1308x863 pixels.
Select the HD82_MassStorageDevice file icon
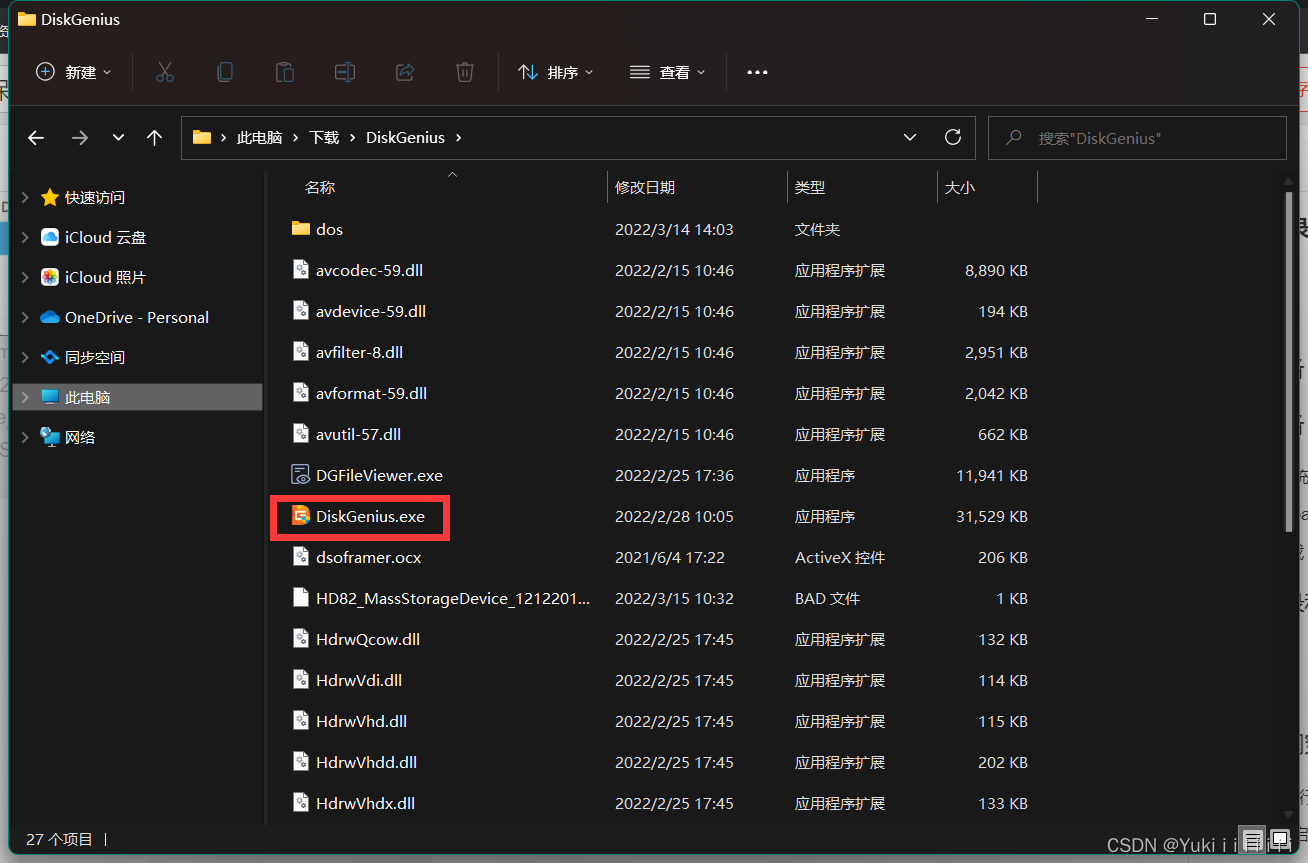[x=301, y=598]
